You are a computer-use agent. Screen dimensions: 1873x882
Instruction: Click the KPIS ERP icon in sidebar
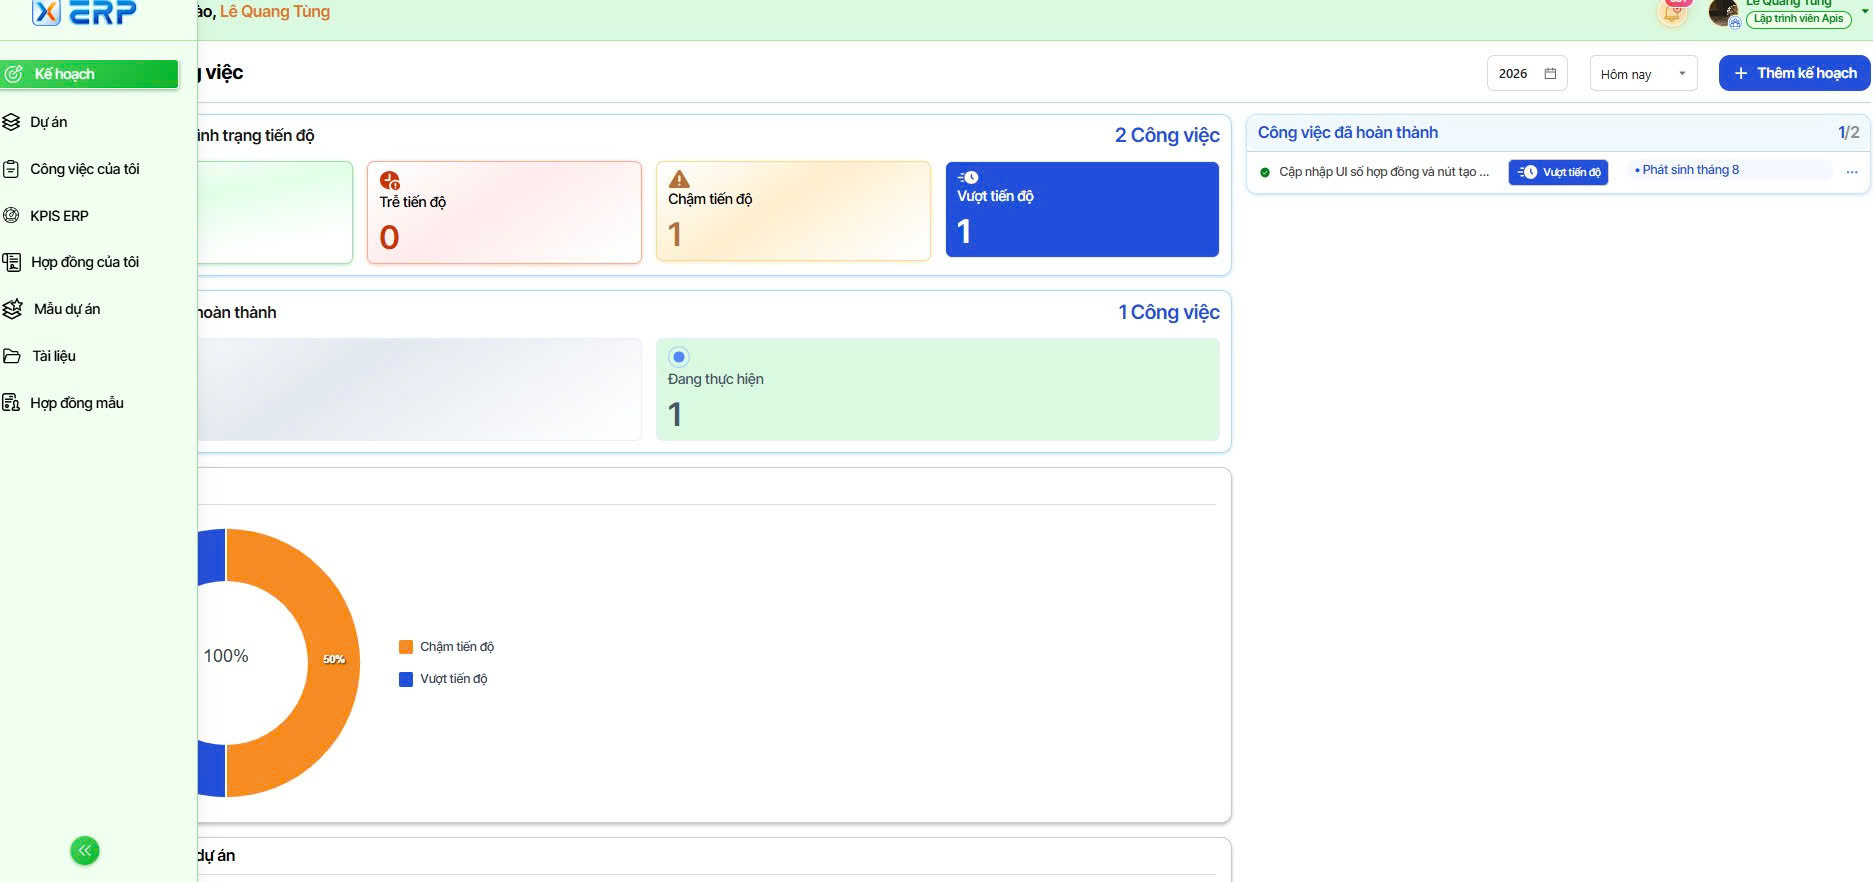tap(12, 215)
